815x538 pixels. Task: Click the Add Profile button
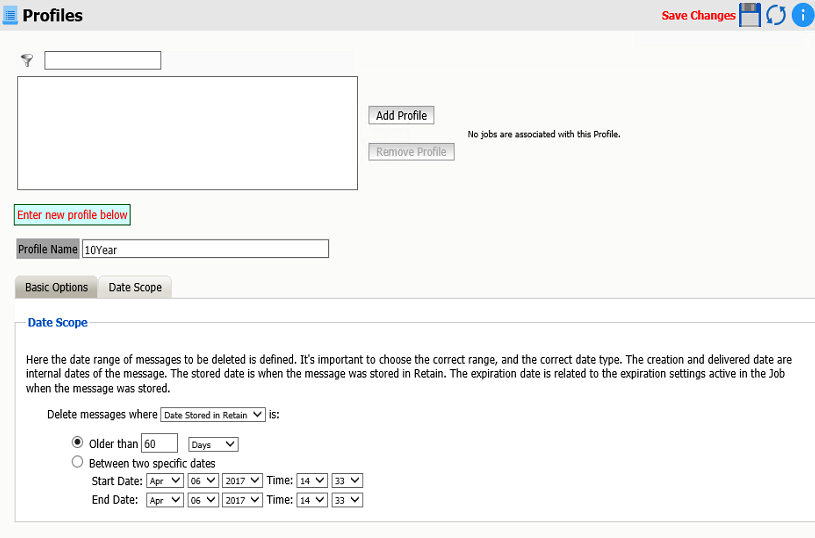[401, 115]
